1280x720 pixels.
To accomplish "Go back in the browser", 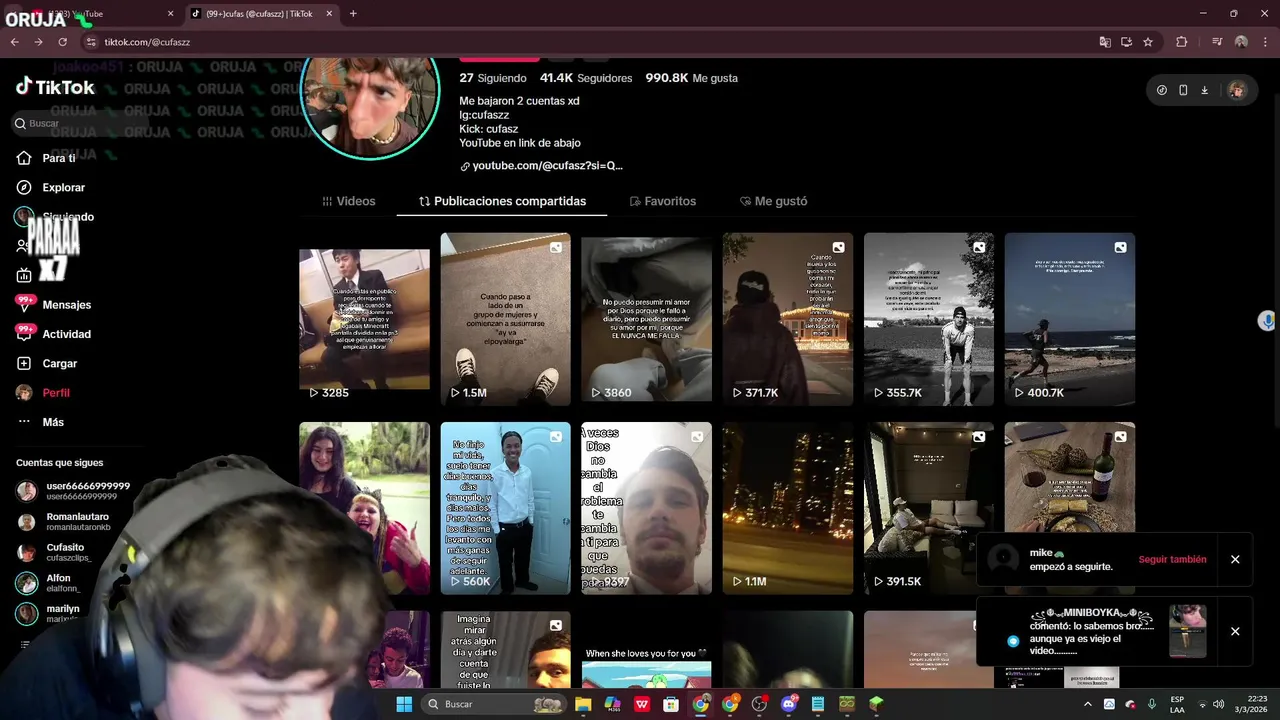I will pyautogui.click(x=15, y=42).
